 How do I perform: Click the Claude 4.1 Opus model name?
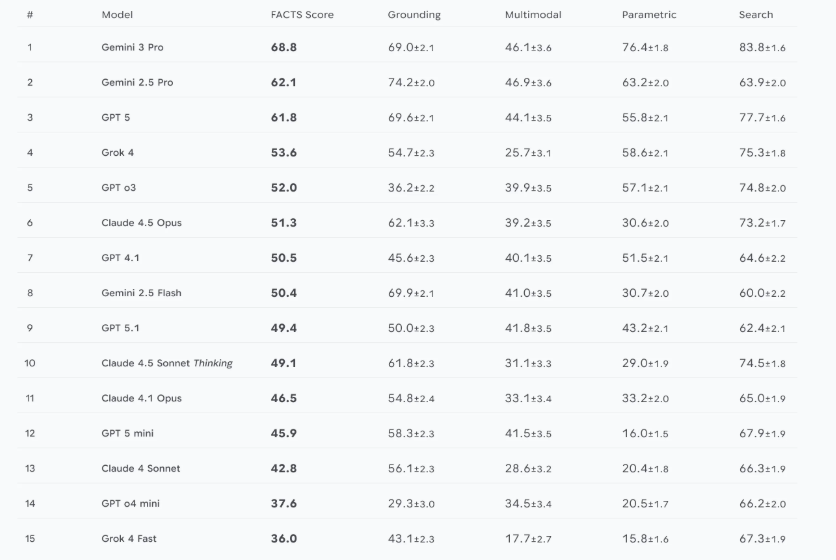click(141, 398)
